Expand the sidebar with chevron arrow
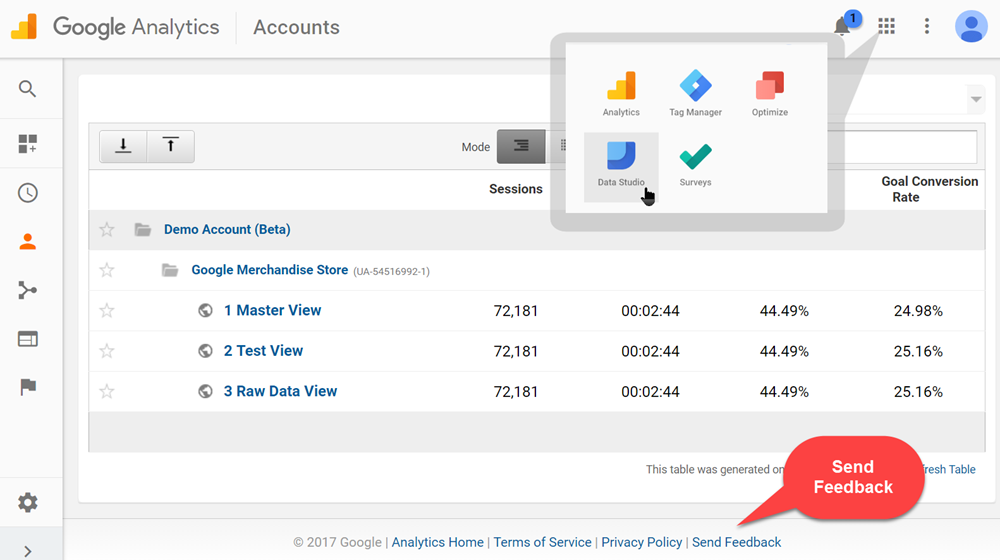This screenshot has height=560, width=1000. point(27,551)
